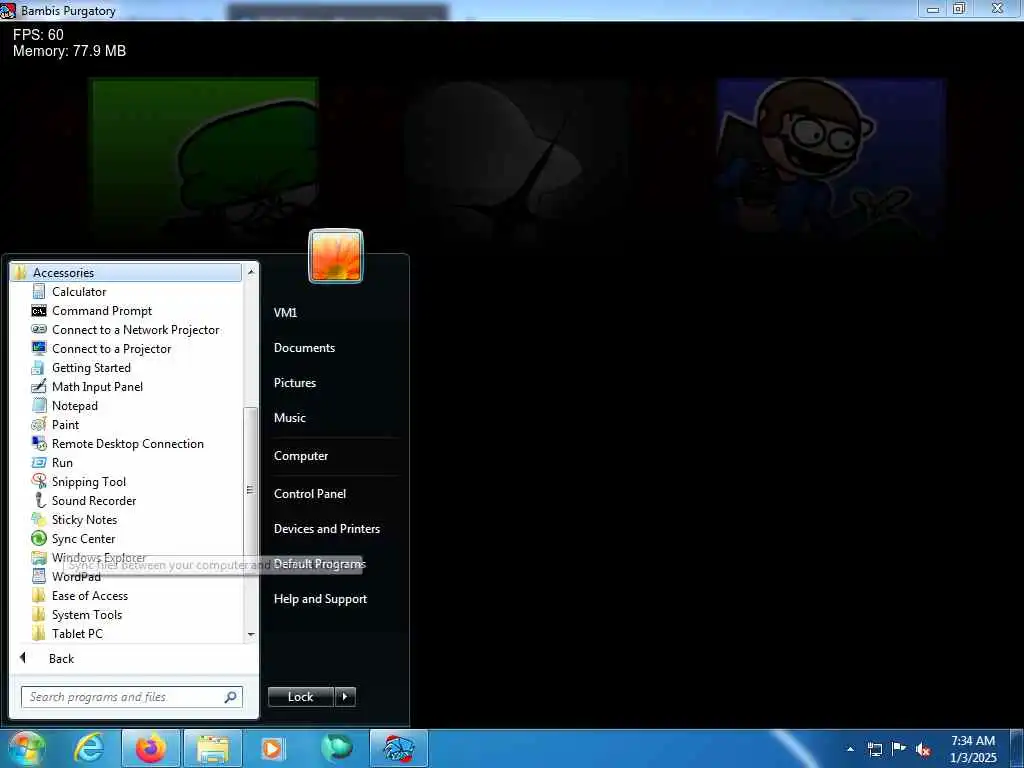Image resolution: width=1024 pixels, height=768 pixels.
Task: Open Internet Explorer from taskbar
Action: [89, 748]
